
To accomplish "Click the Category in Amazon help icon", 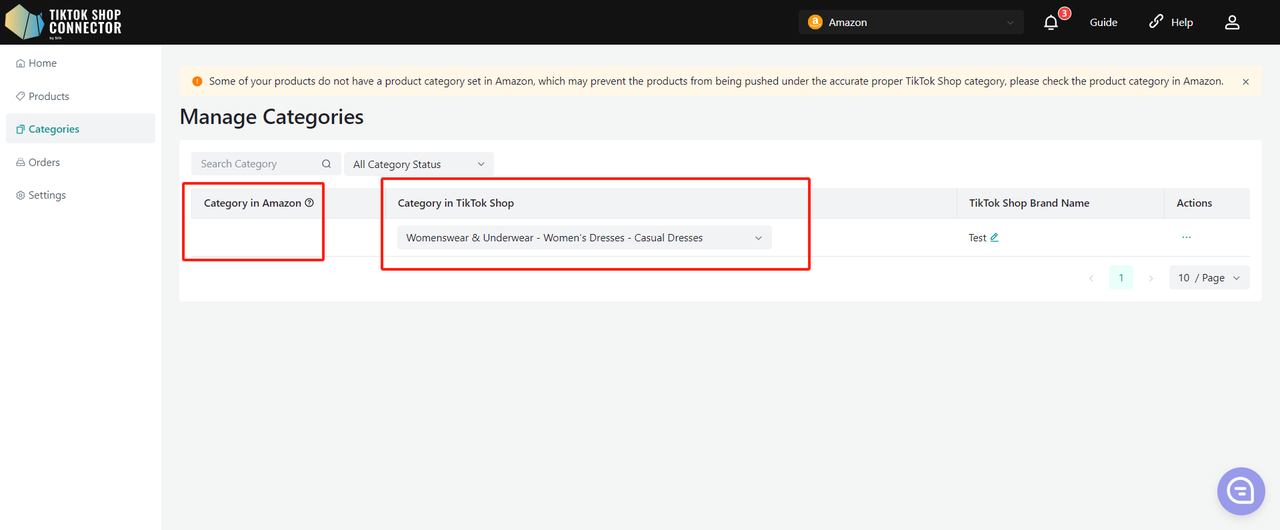I will point(309,203).
